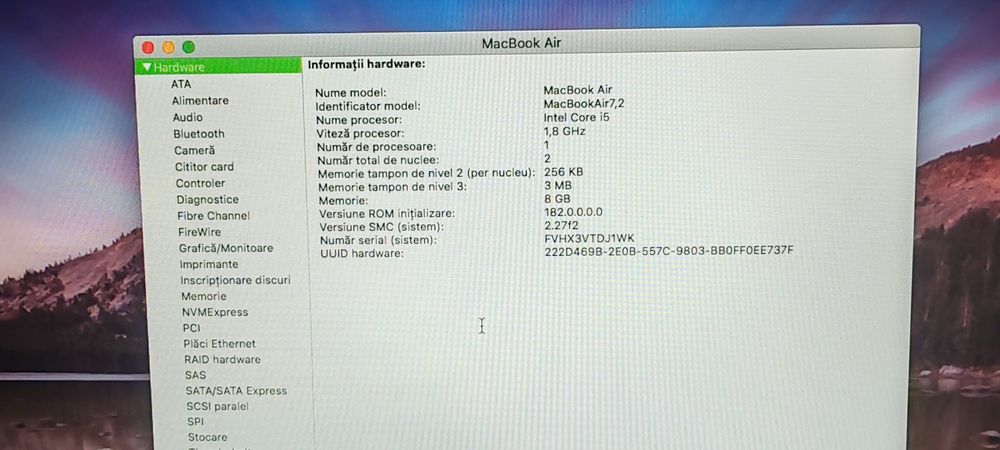
Task: Click the yellow minimize window button
Action: click(x=168, y=48)
